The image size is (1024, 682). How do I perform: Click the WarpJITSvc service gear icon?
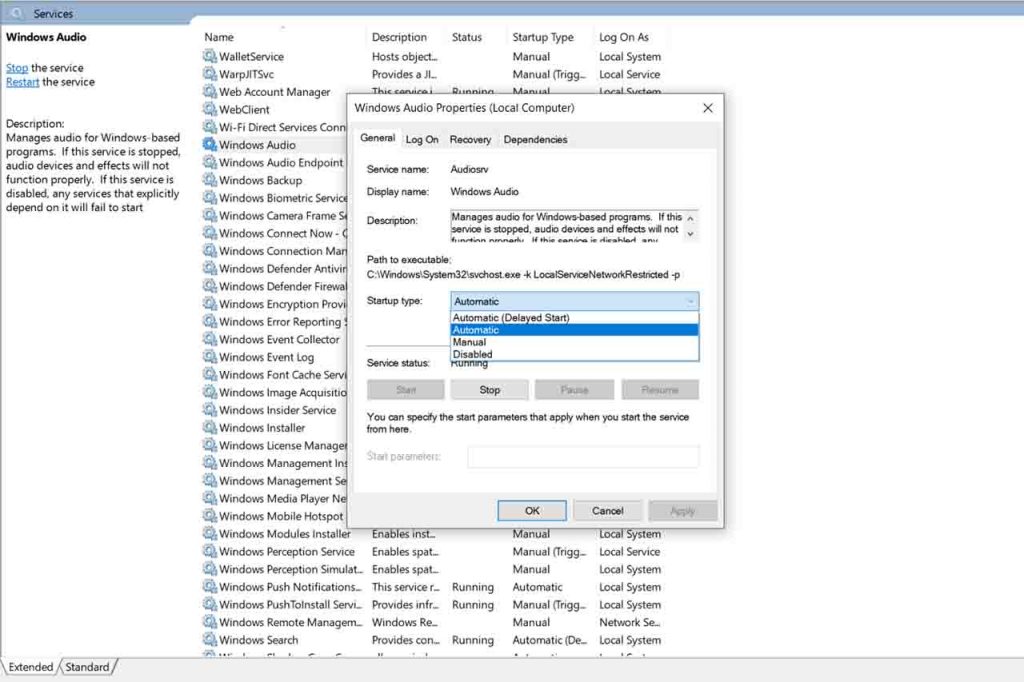[x=210, y=74]
